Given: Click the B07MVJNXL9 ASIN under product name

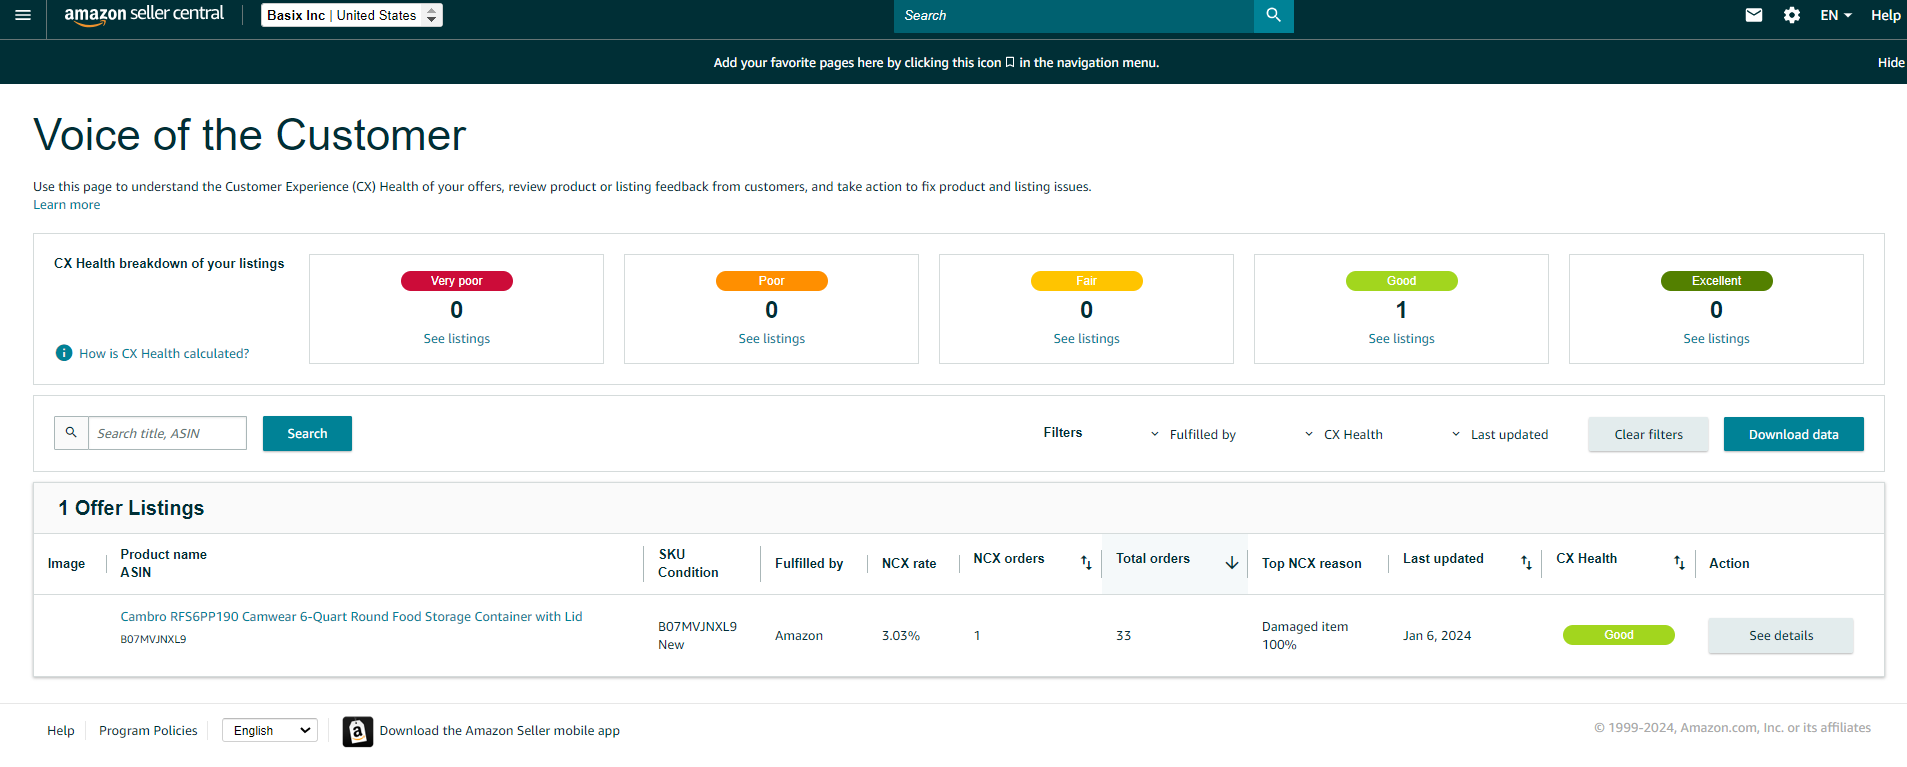Looking at the screenshot, I should 153,639.
